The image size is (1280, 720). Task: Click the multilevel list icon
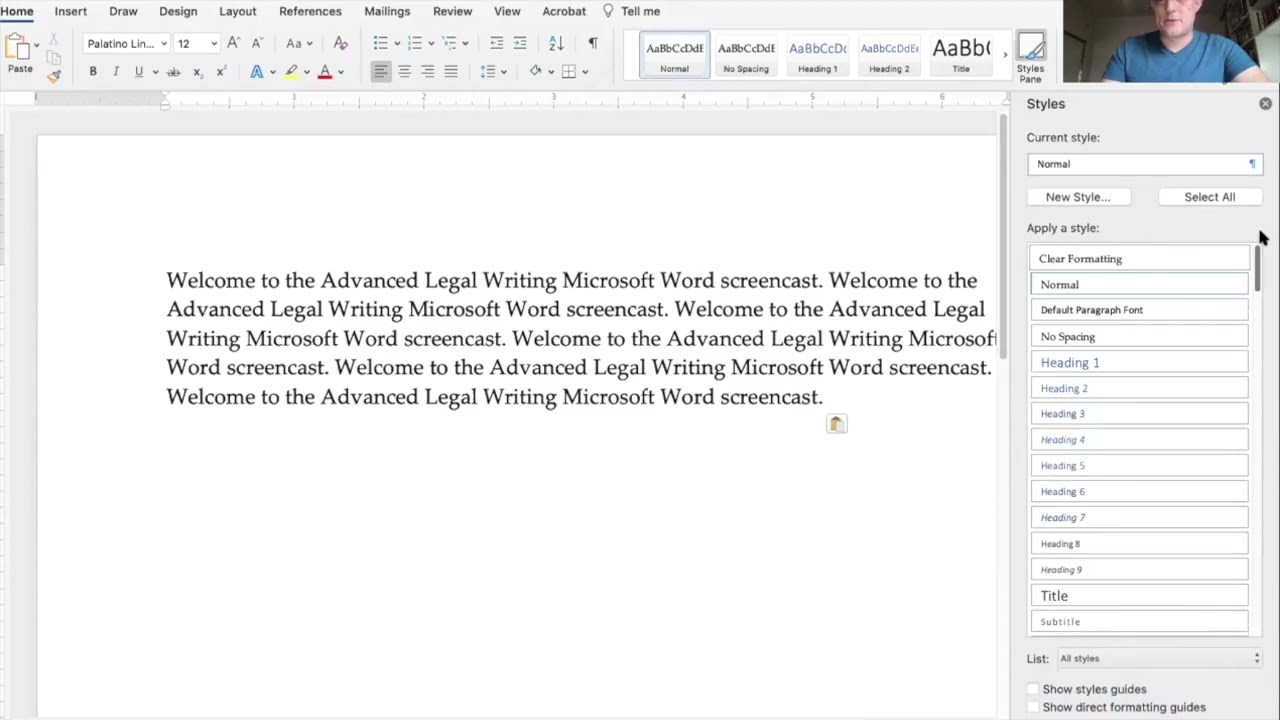(449, 43)
